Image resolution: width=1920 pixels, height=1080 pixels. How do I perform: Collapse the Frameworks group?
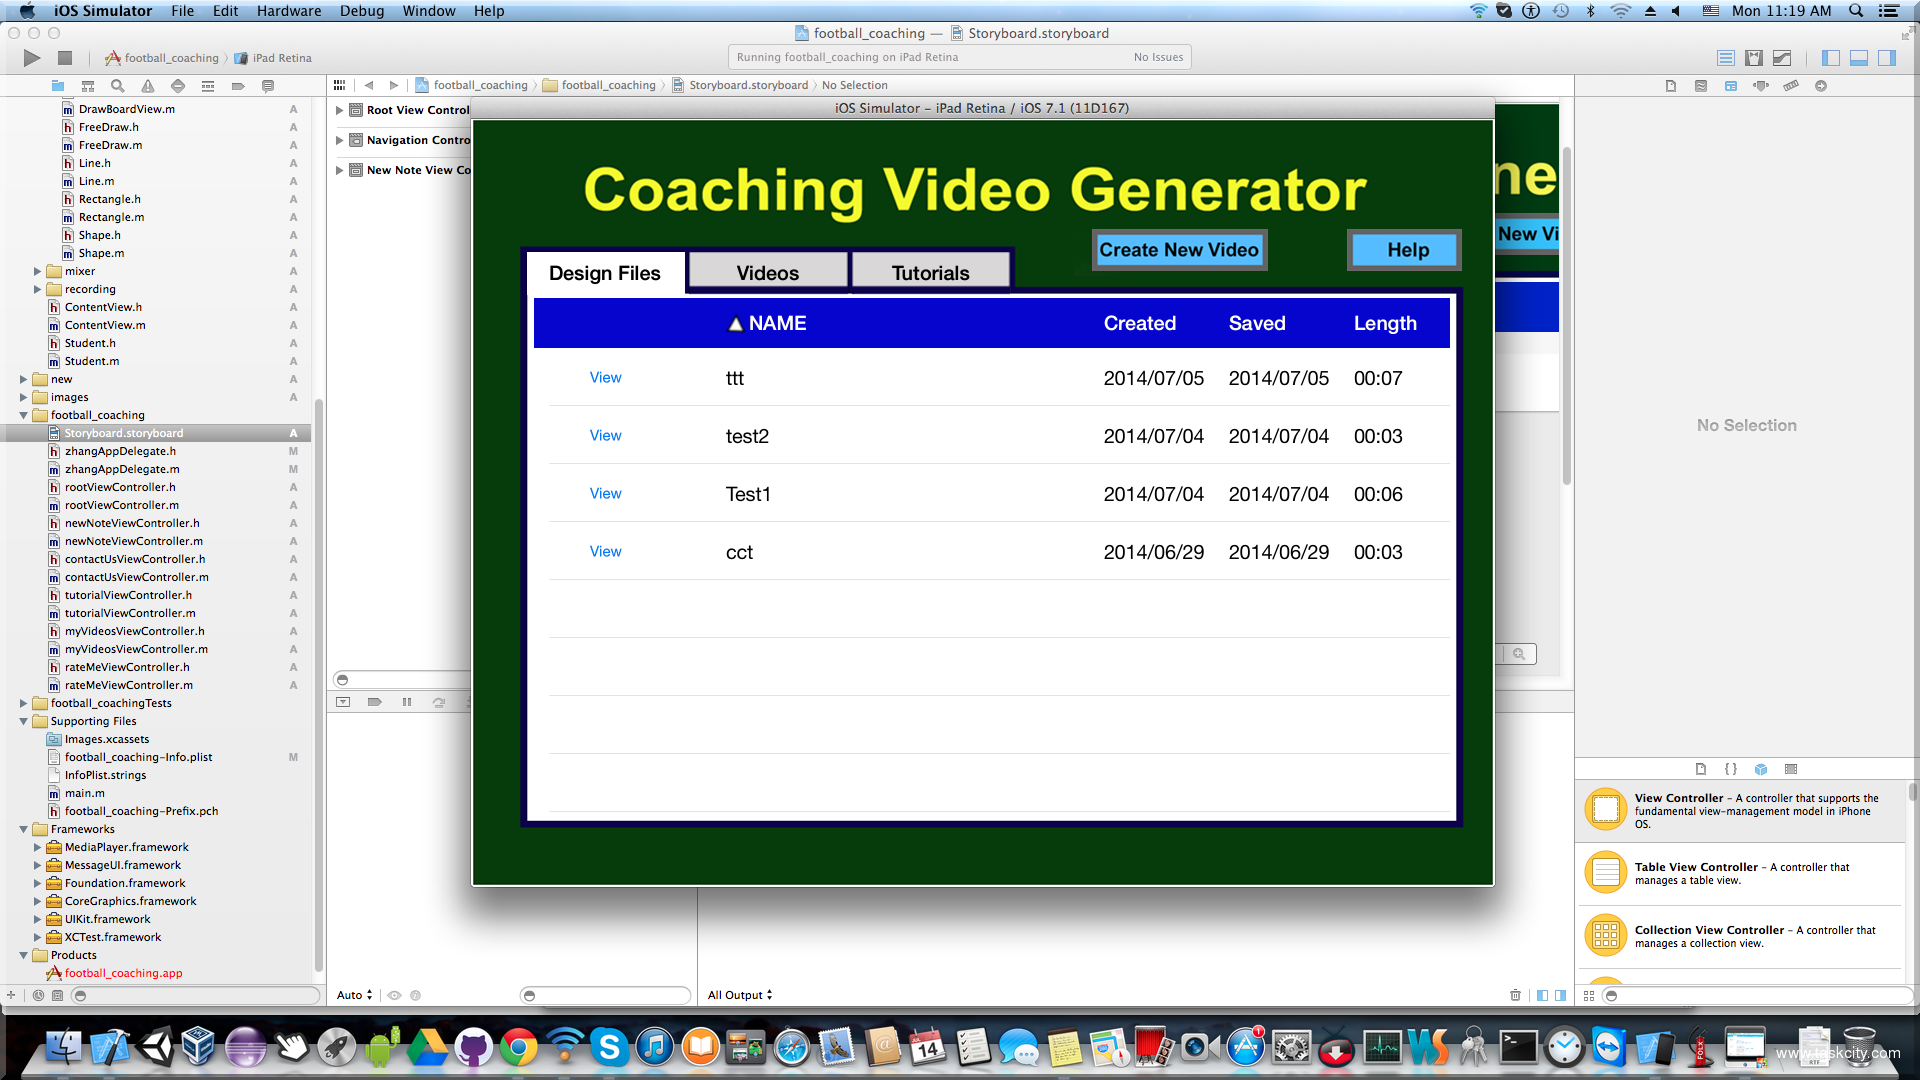(23, 829)
